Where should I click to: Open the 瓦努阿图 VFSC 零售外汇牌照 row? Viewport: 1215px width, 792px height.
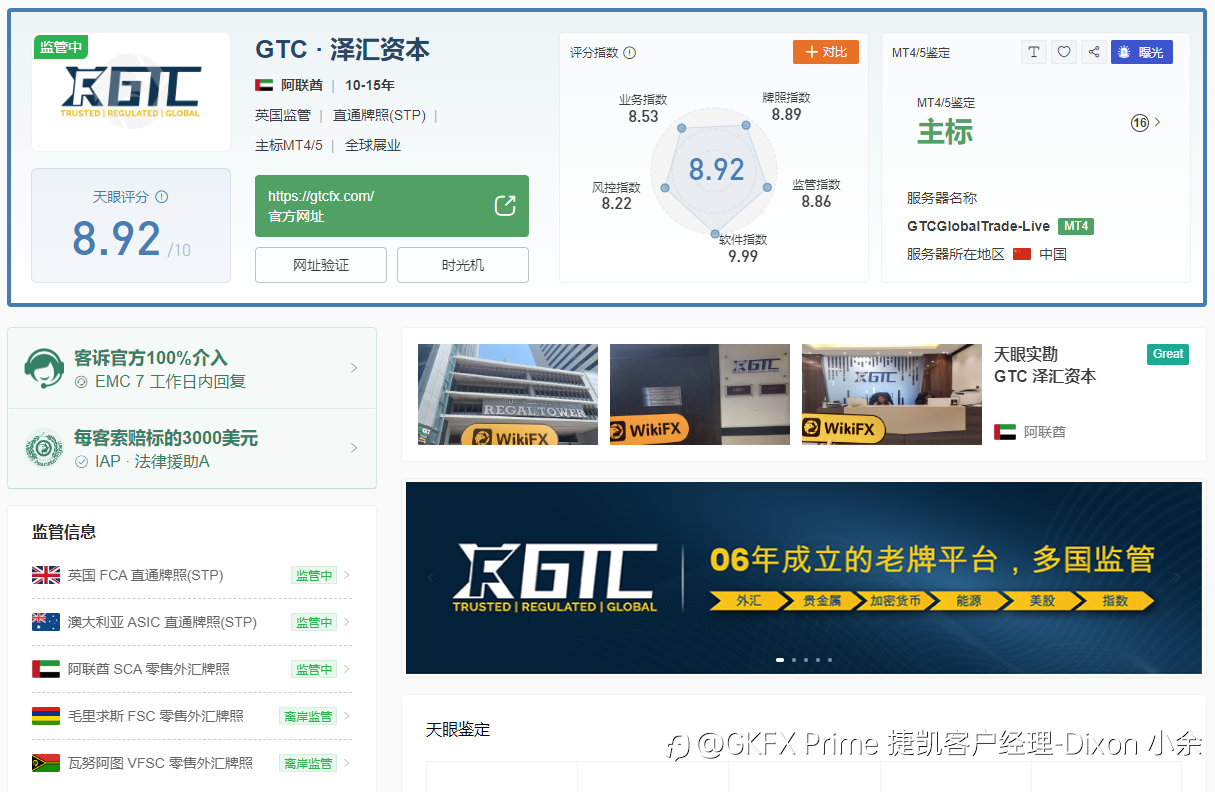tap(192, 763)
